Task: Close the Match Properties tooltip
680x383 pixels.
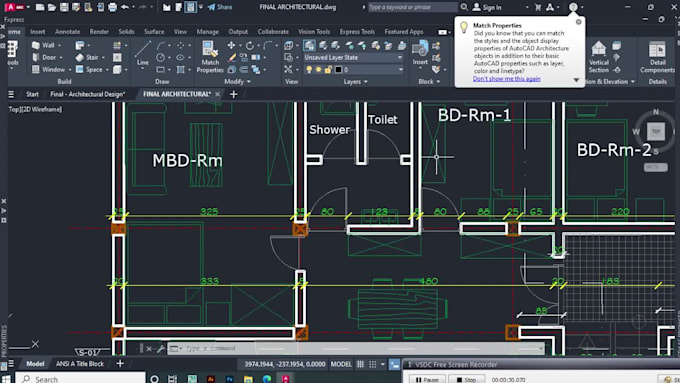Action: click(578, 22)
